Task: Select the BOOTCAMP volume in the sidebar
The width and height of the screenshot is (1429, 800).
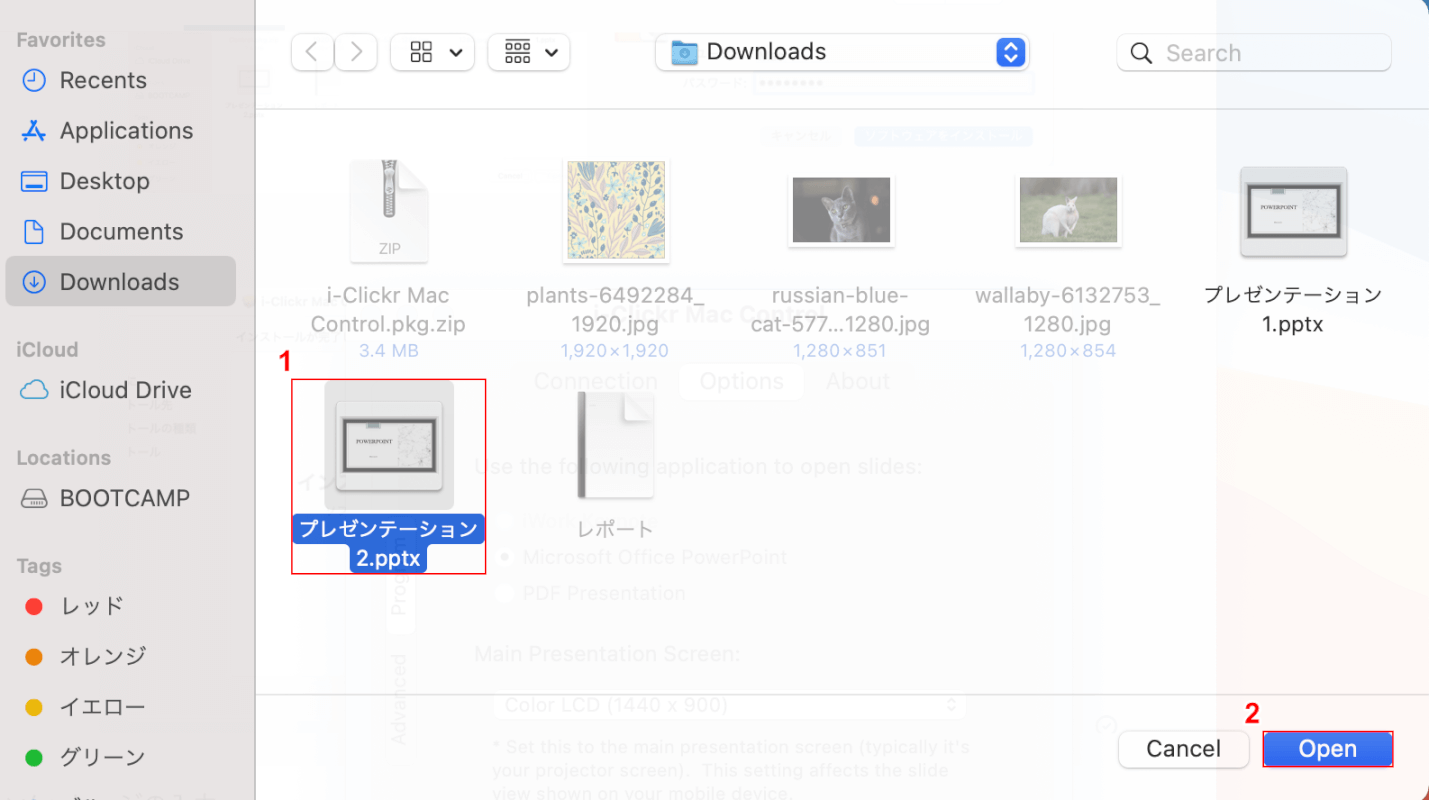Action: [x=120, y=498]
